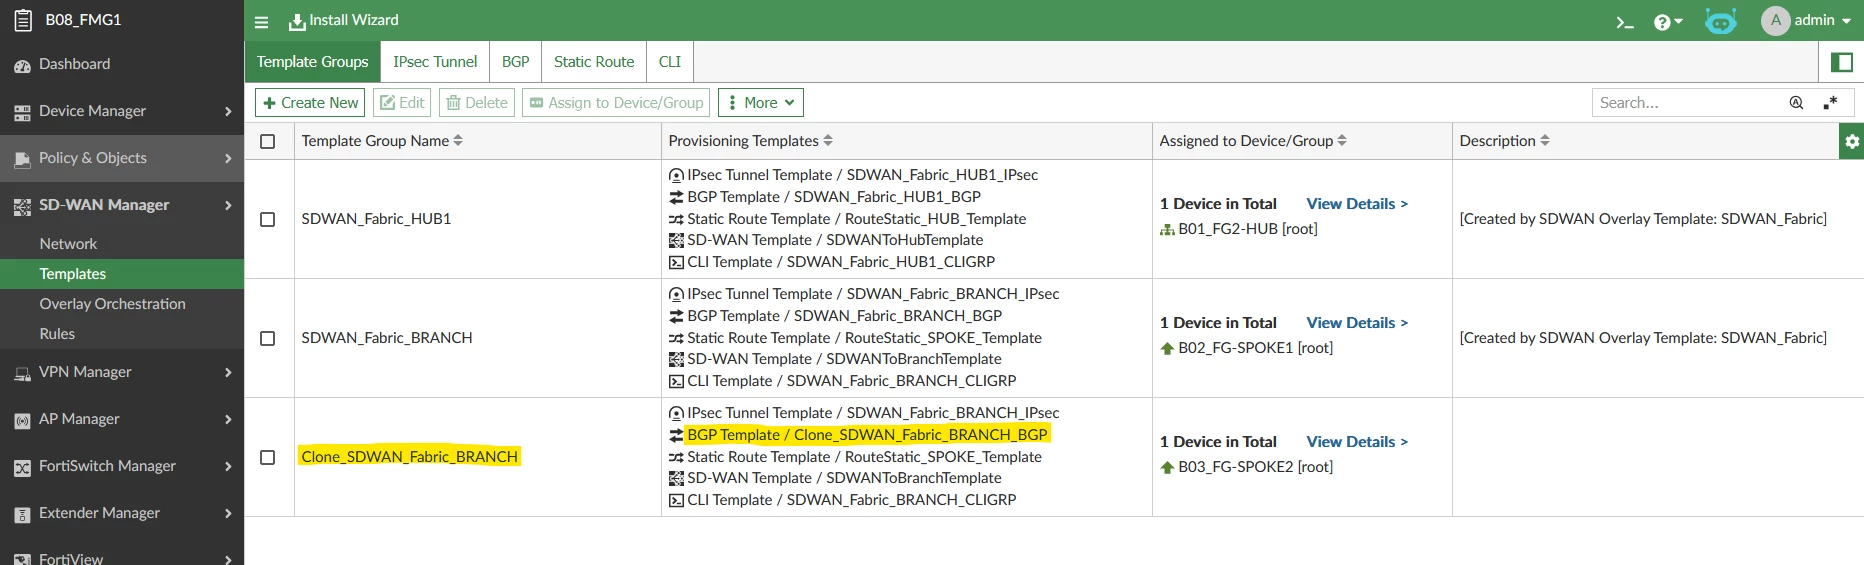The image size is (1864, 565).
Task: Open View Details for B03_FG-SPOKE2
Action: tap(1357, 442)
